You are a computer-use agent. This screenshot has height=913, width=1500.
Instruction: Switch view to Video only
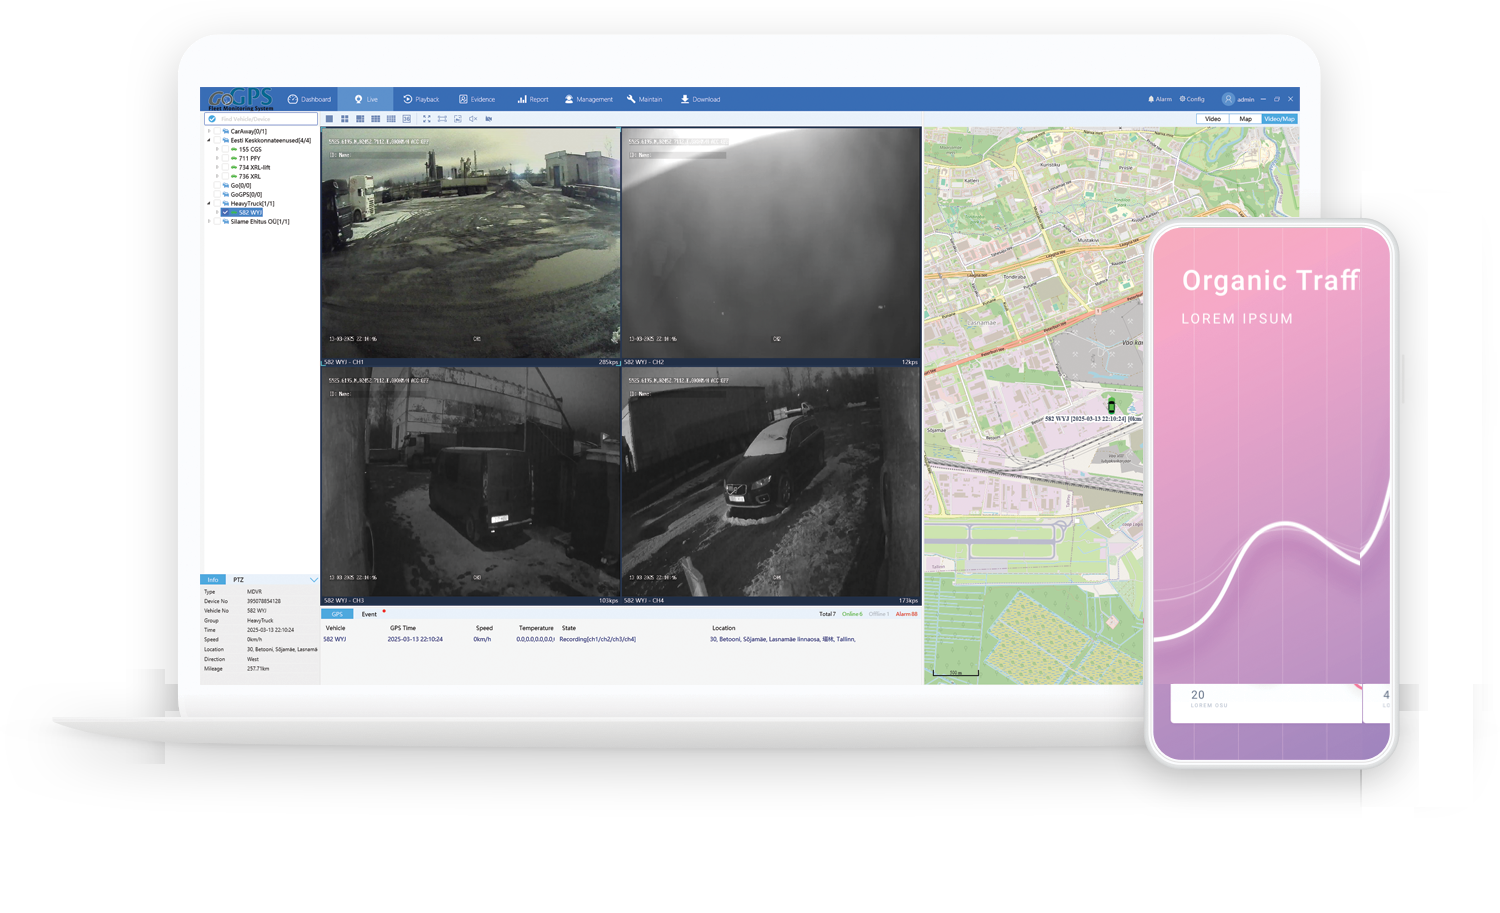(x=1212, y=119)
